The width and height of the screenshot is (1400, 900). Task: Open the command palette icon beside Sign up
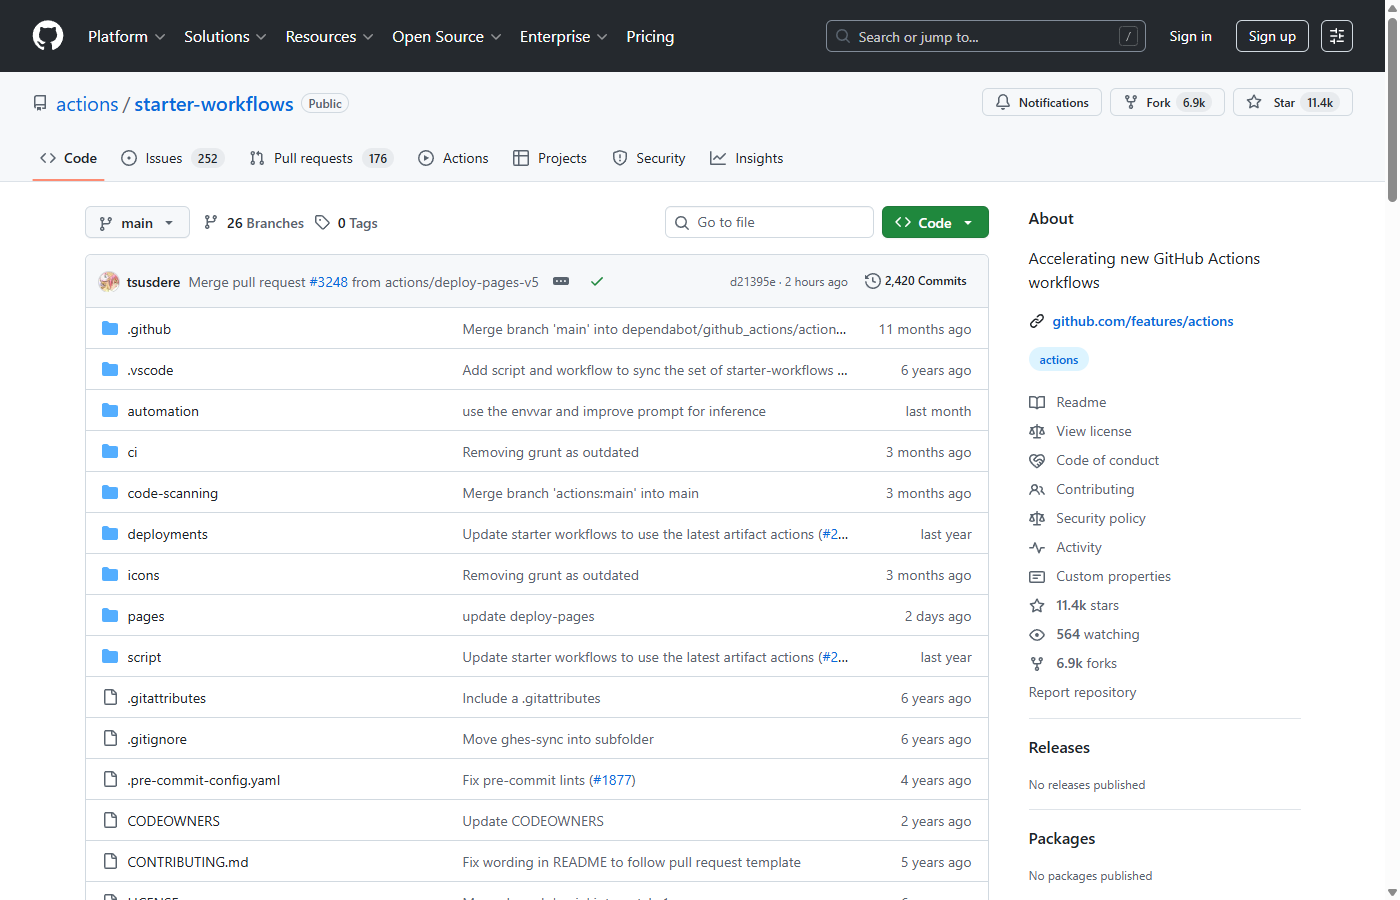click(1337, 36)
